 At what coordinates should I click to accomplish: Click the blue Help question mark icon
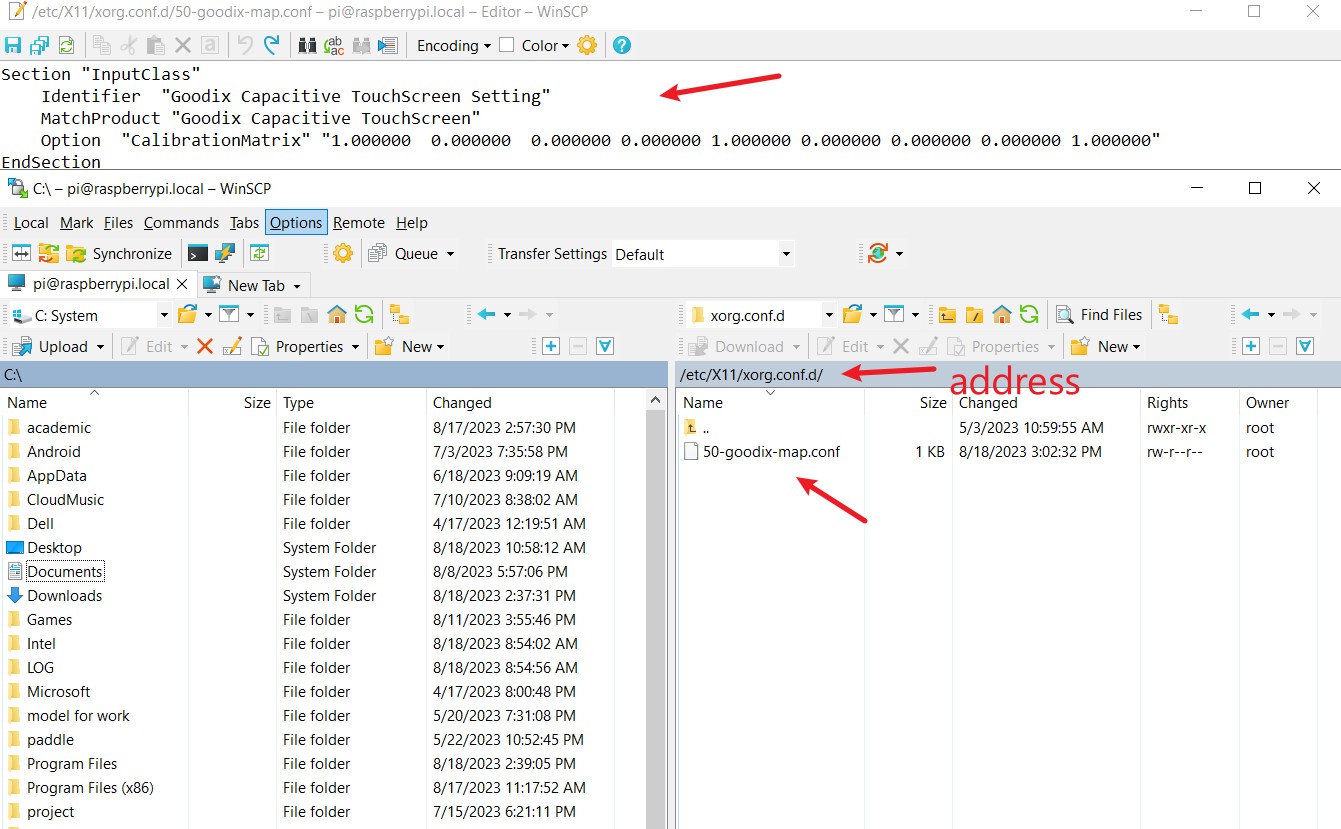click(x=622, y=45)
